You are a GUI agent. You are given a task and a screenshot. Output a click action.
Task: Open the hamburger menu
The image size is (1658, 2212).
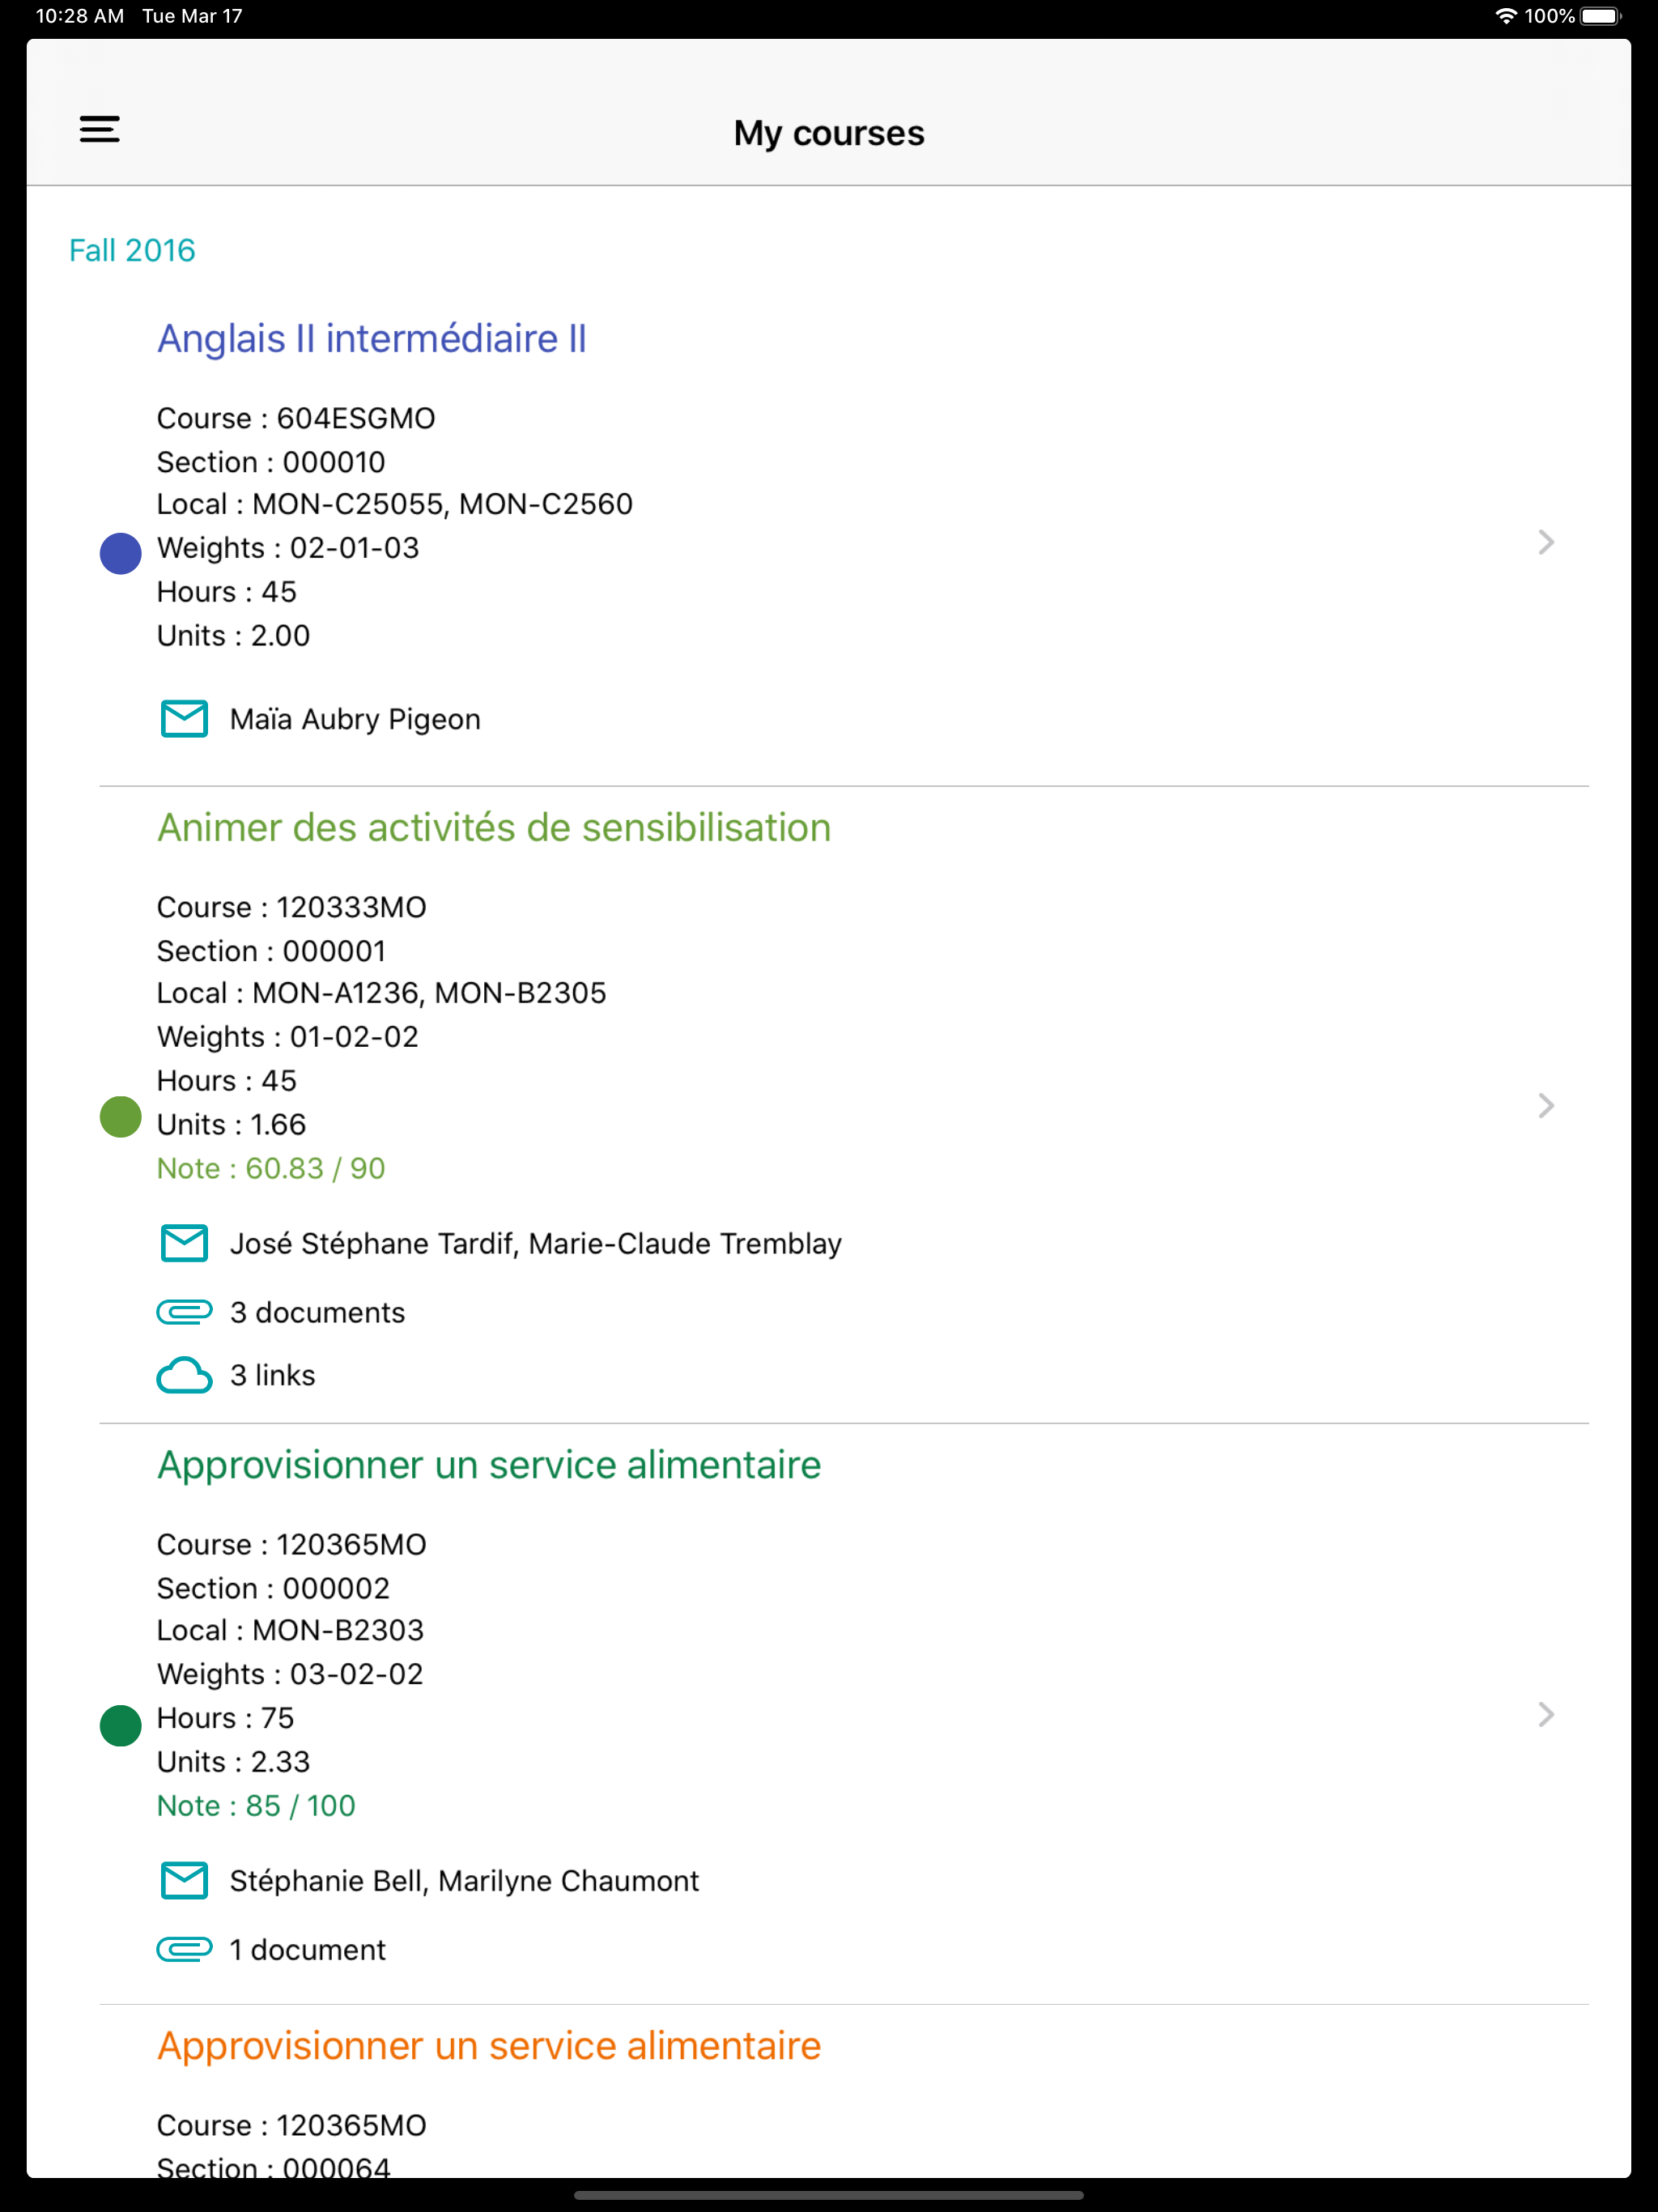100,130
